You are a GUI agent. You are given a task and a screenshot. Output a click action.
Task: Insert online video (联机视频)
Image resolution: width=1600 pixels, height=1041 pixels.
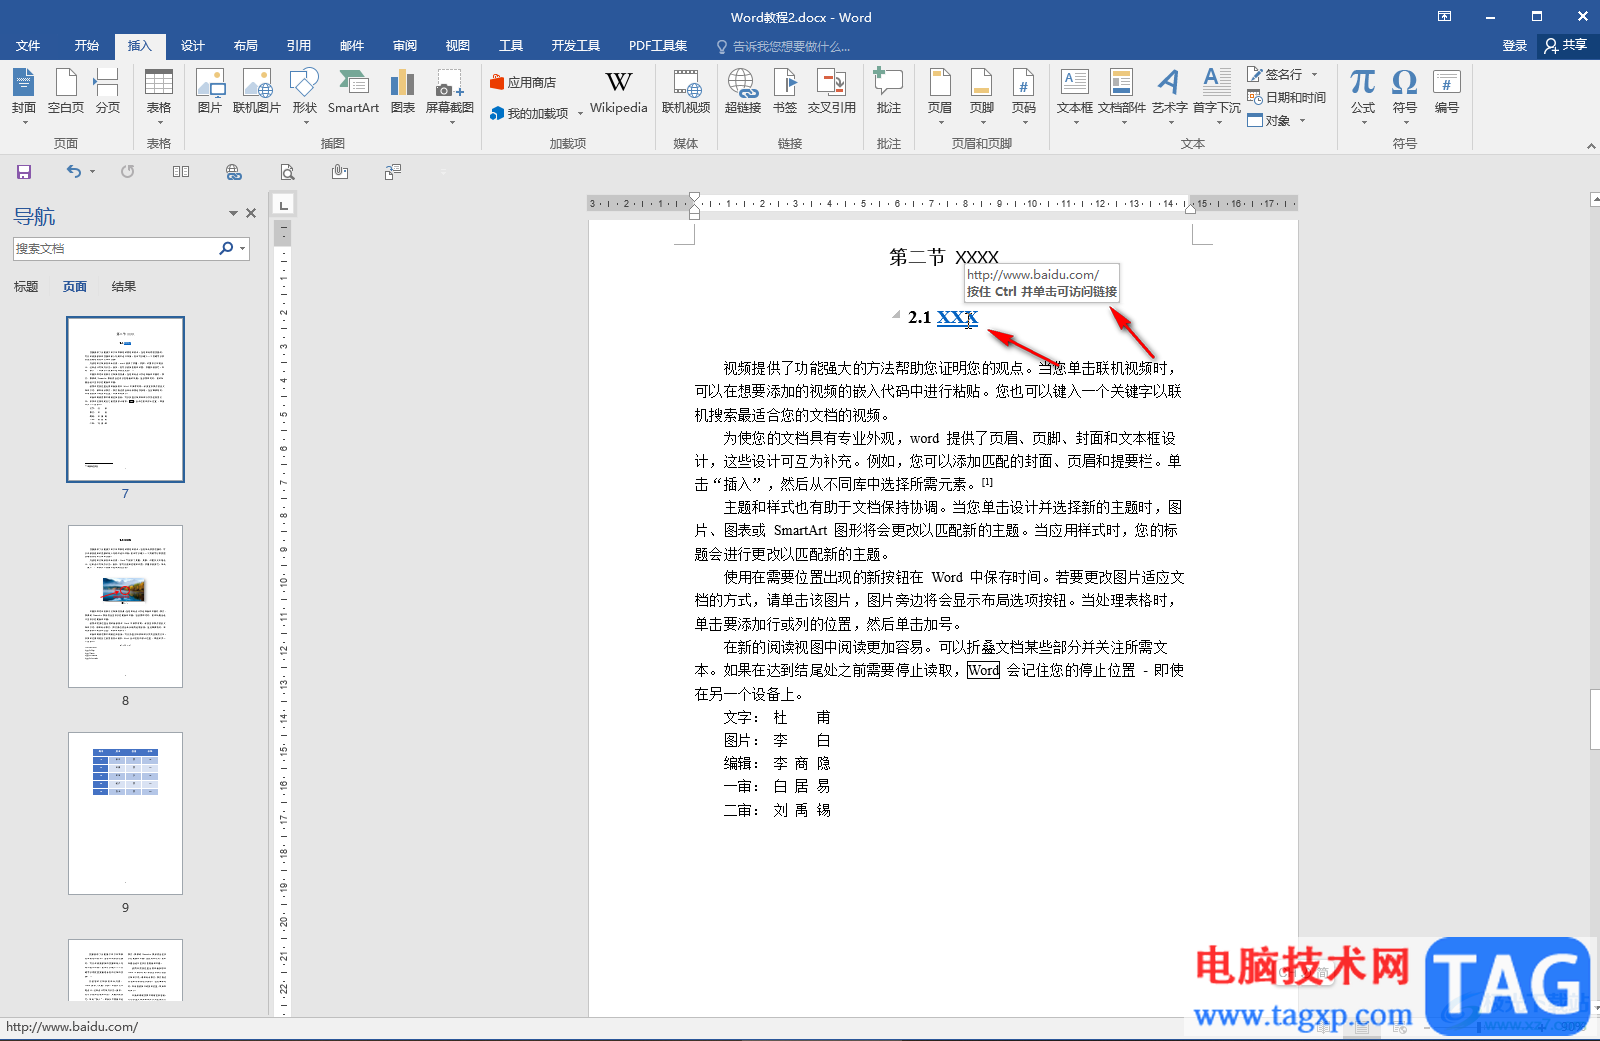point(686,92)
